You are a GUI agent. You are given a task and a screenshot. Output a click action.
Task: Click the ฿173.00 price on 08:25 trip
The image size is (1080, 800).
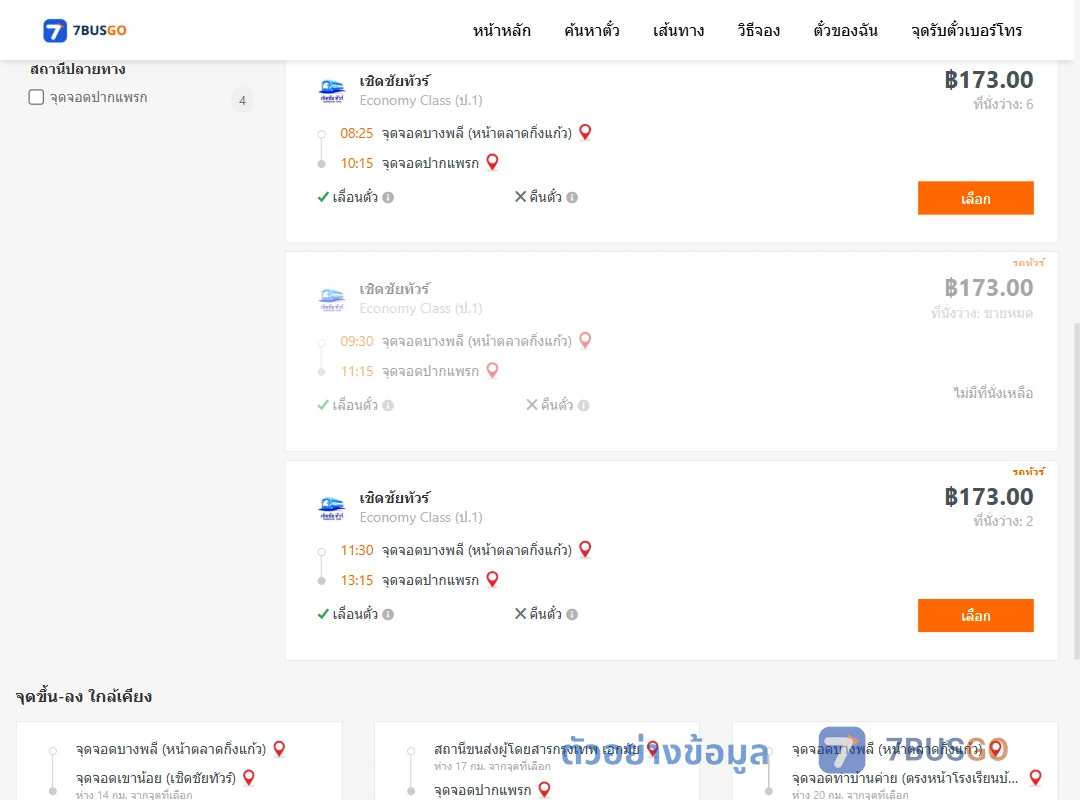pyautogui.click(x=988, y=80)
